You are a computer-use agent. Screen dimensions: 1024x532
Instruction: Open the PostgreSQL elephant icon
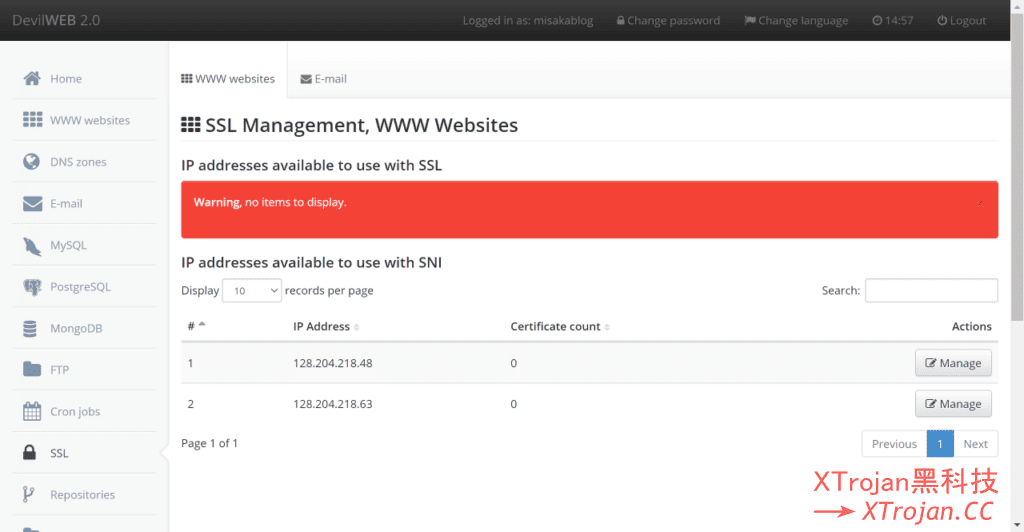coord(32,287)
